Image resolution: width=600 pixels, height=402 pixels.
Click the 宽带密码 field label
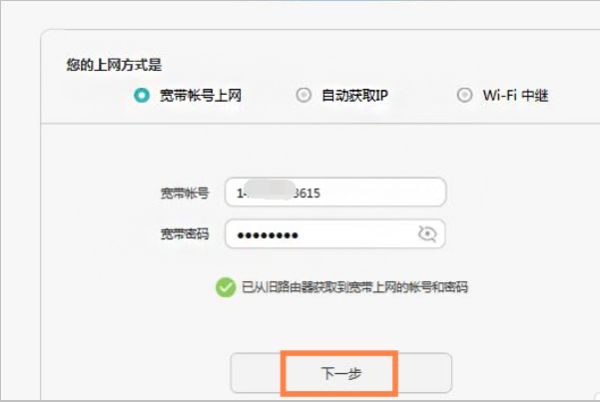(x=184, y=234)
